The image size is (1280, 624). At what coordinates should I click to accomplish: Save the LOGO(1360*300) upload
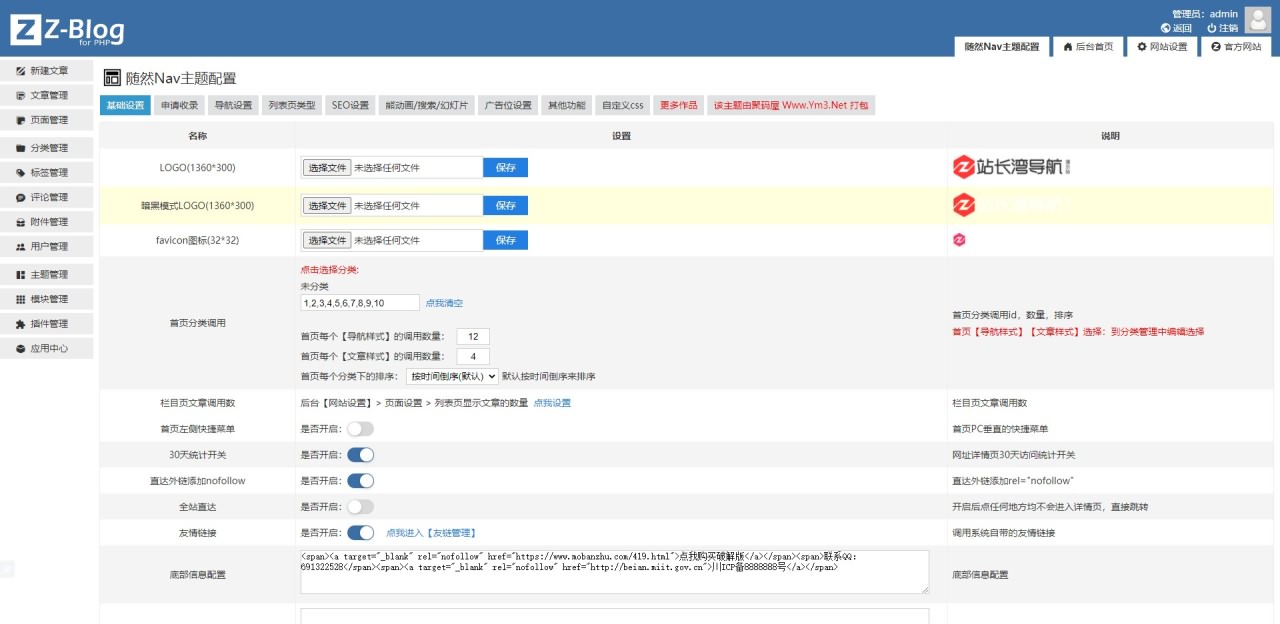click(505, 168)
